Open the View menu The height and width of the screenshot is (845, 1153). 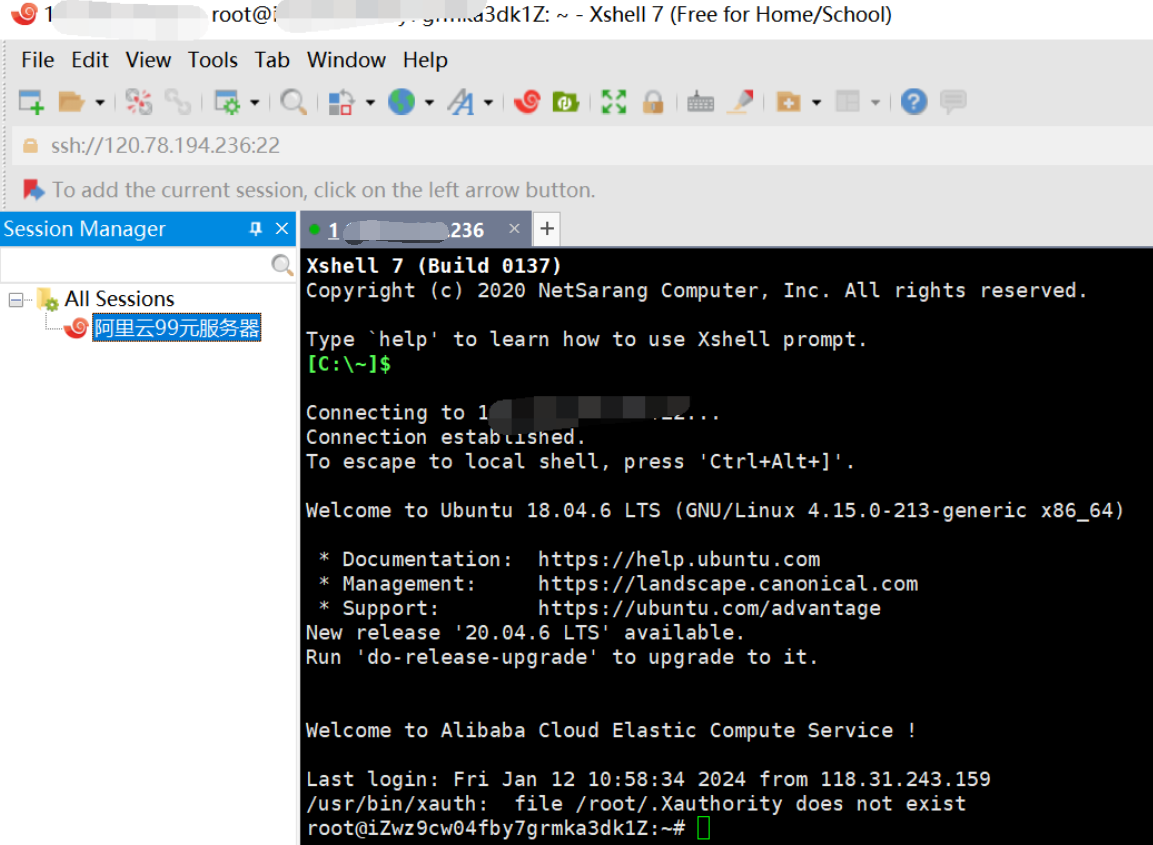(148, 60)
